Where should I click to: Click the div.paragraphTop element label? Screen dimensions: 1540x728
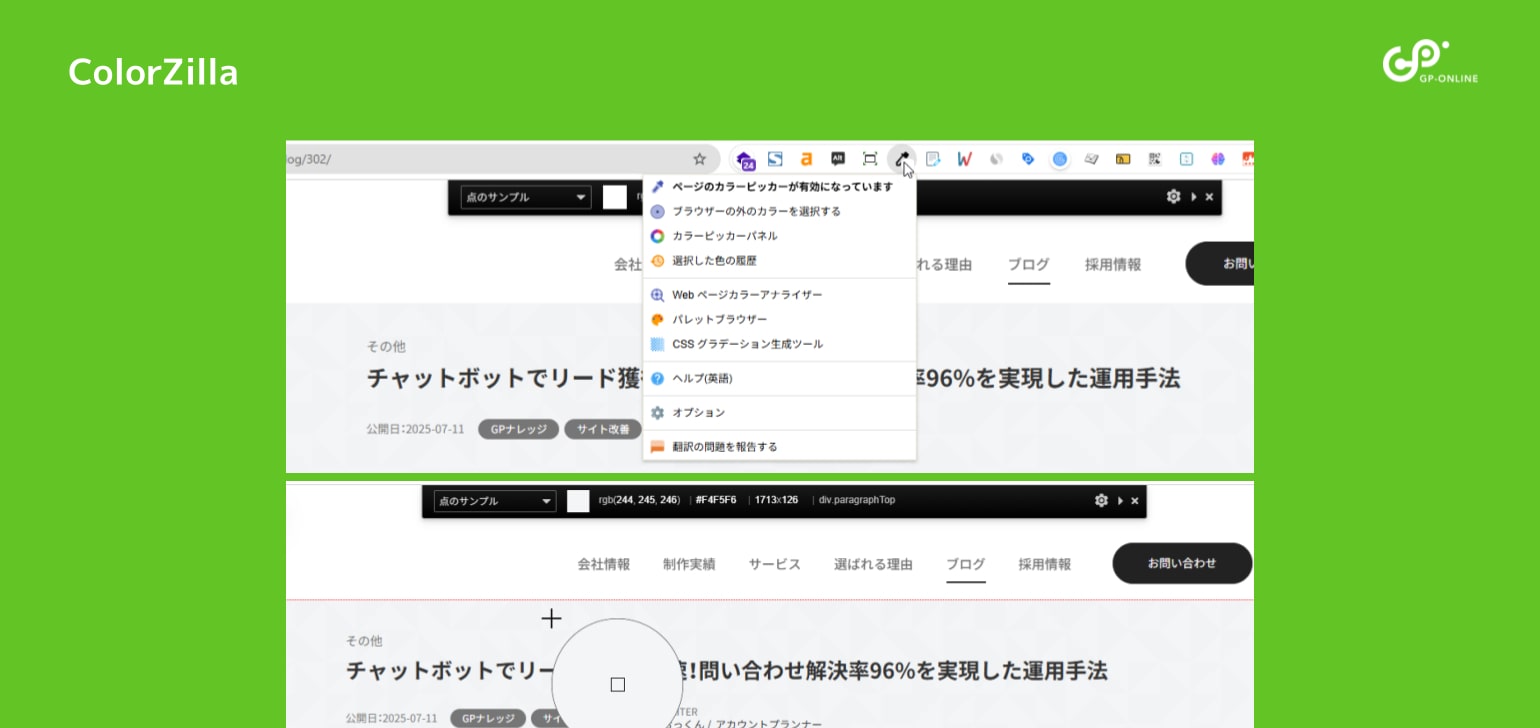click(856, 500)
